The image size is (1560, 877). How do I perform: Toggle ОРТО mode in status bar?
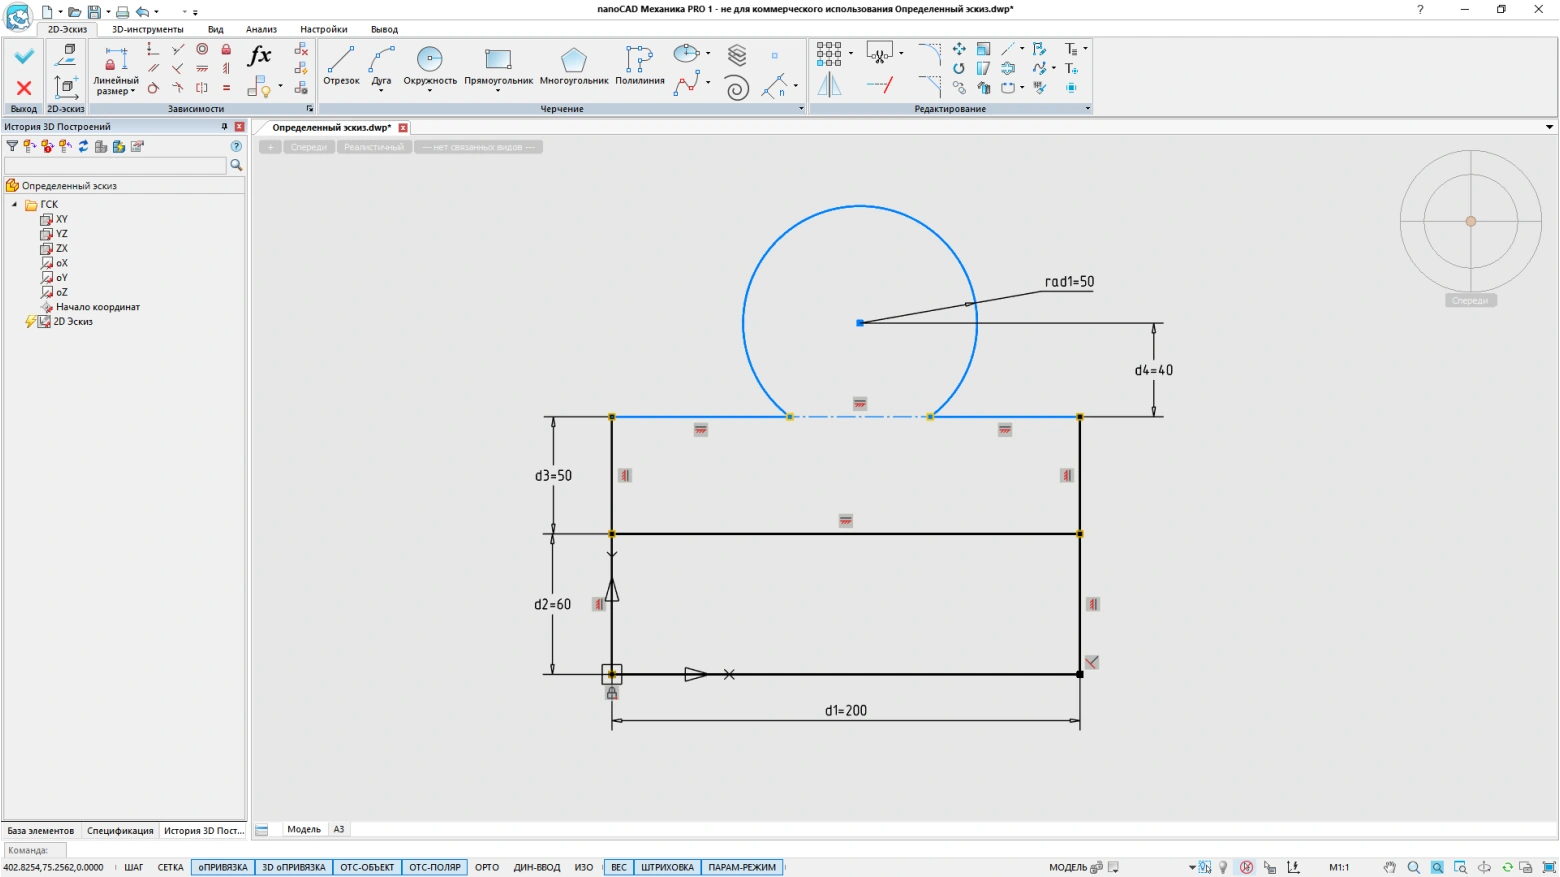click(x=487, y=867)
